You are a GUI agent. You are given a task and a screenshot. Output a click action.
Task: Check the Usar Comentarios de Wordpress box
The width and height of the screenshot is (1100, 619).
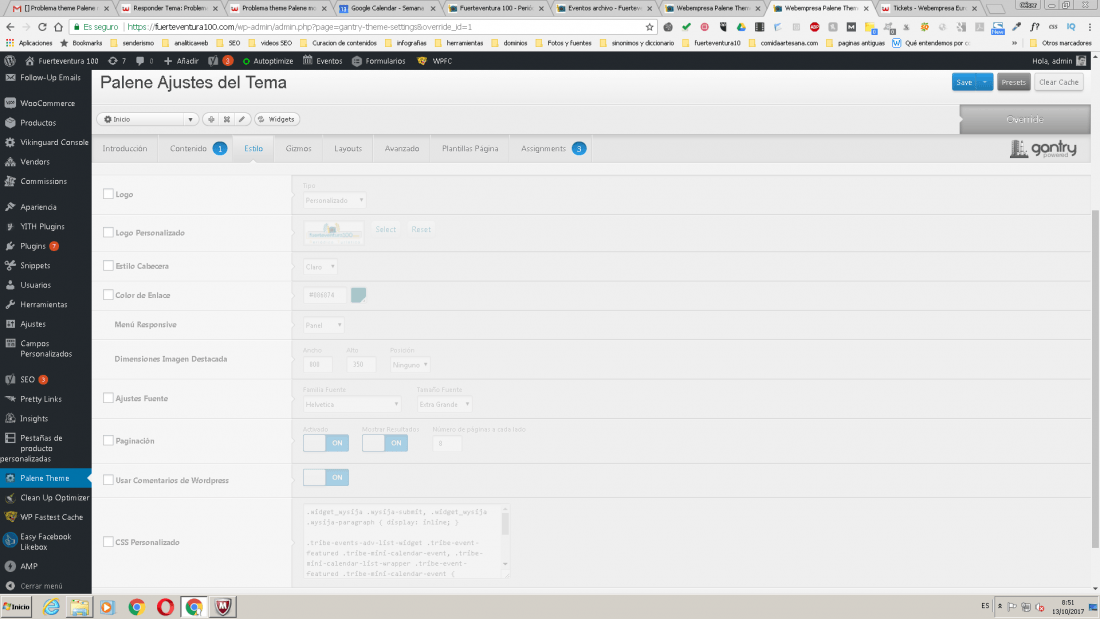108,480
